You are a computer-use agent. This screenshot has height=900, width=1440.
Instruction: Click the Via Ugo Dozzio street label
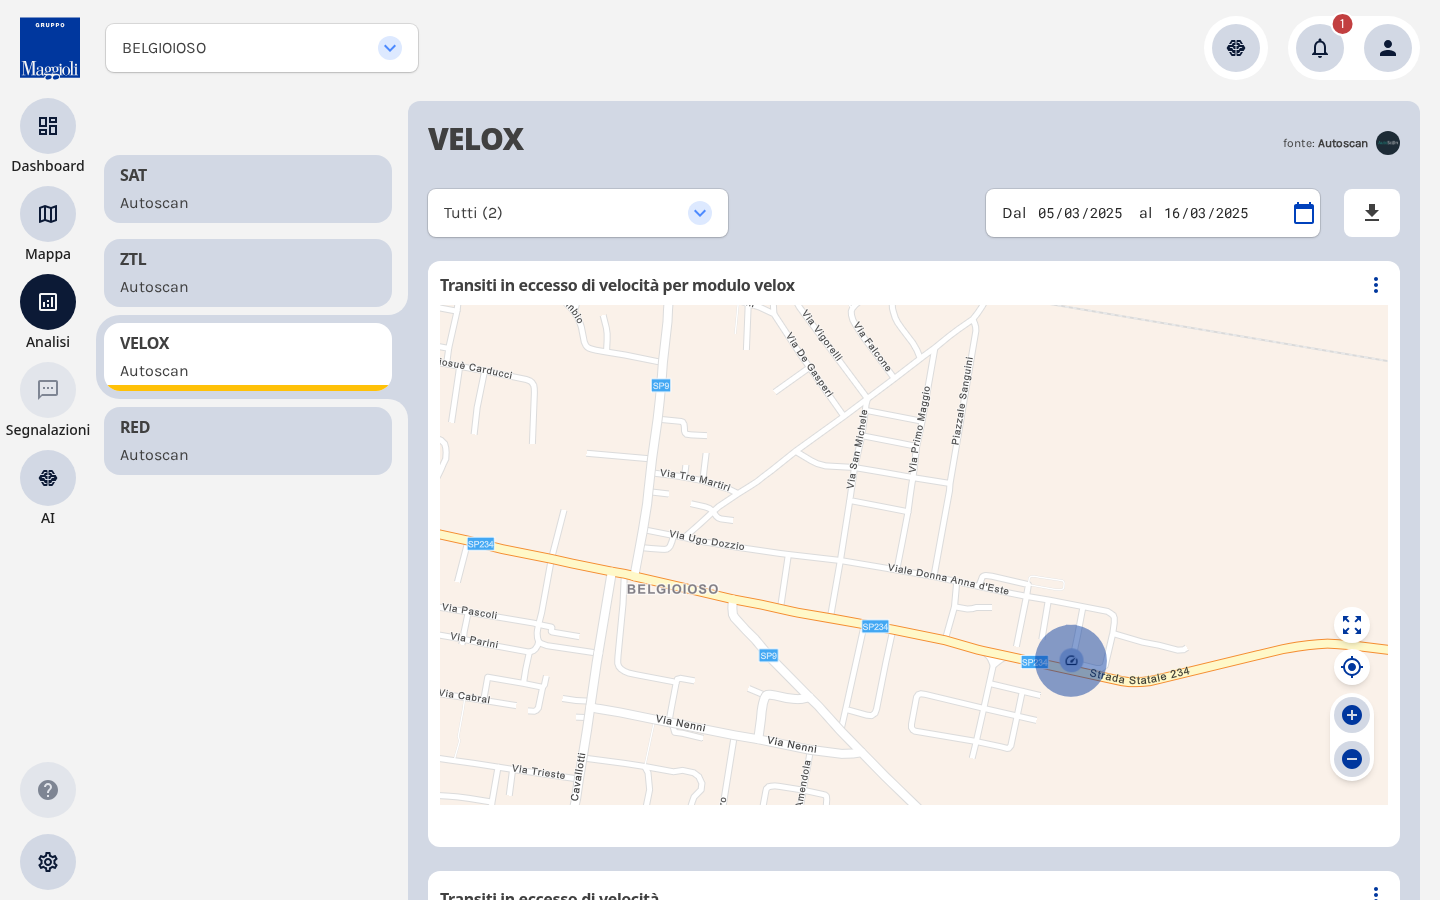tap(707, 540)
